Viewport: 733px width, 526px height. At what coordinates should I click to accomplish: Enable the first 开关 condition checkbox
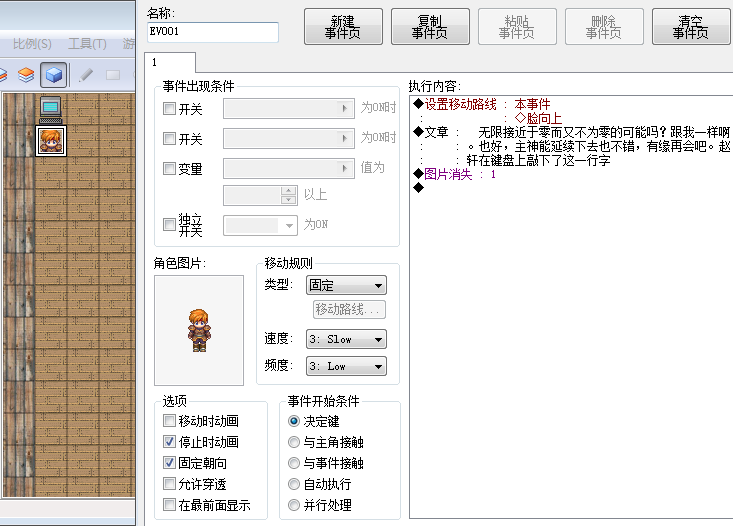point(169,109)
